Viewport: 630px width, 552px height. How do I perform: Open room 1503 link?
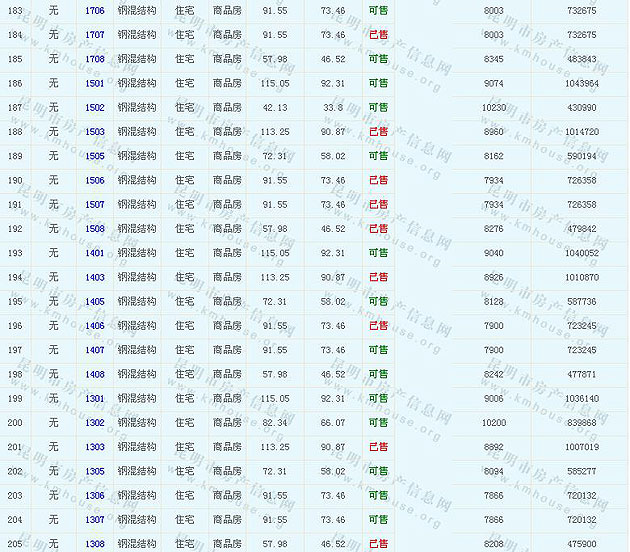tap(95, 132)
